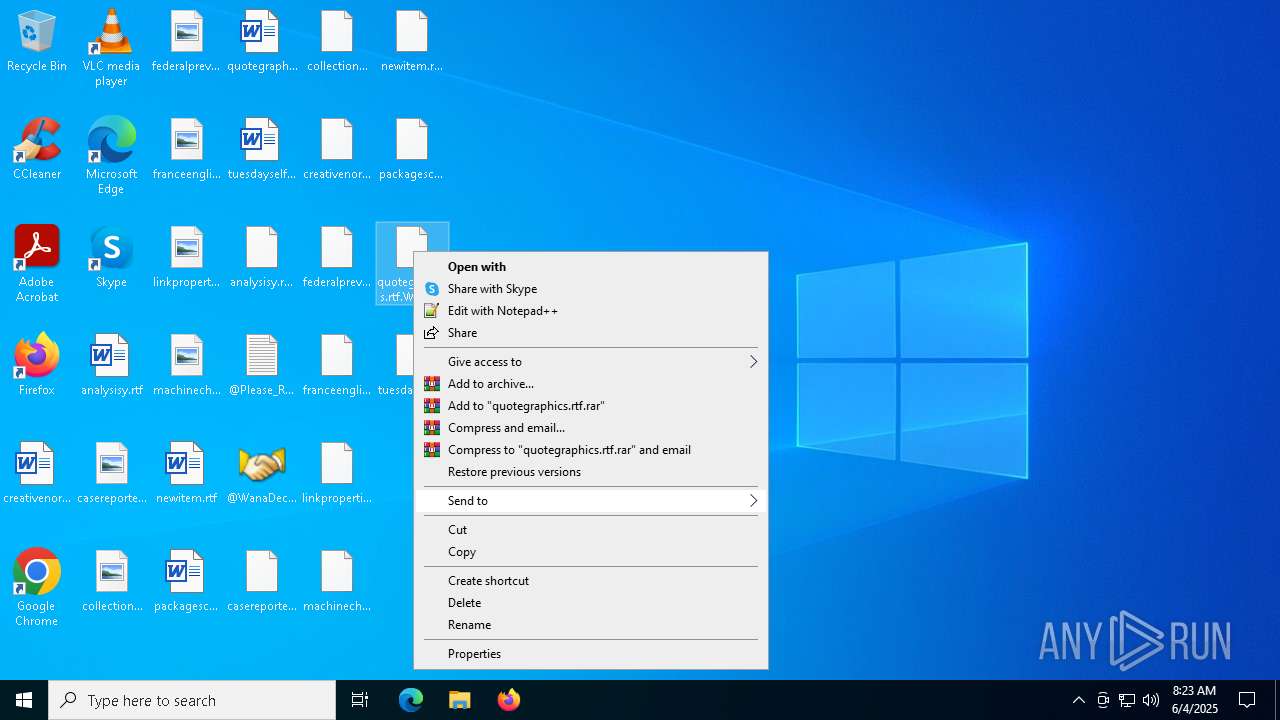The width and height of the screenshot is (1280, 720).
Task: Open Firefox from the taskbar
Action: (509, 700)
